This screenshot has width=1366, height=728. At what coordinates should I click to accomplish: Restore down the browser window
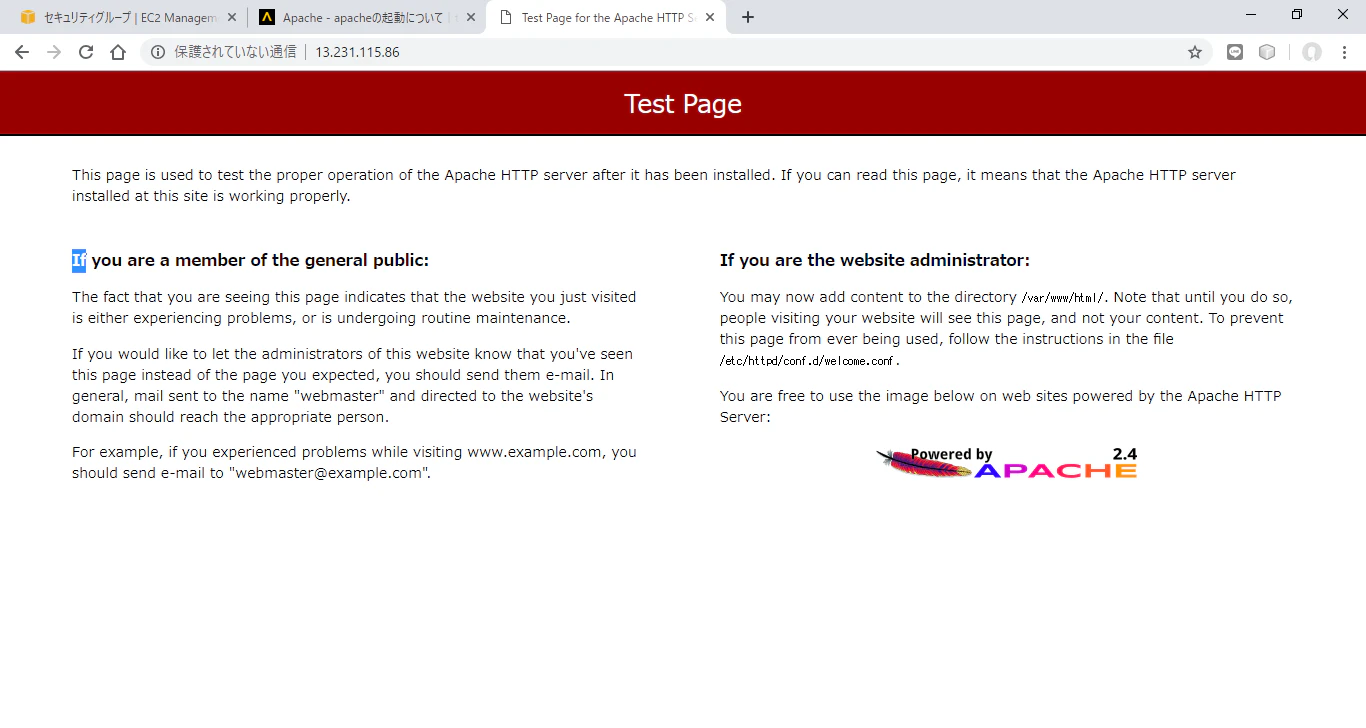coord(1297,14)
